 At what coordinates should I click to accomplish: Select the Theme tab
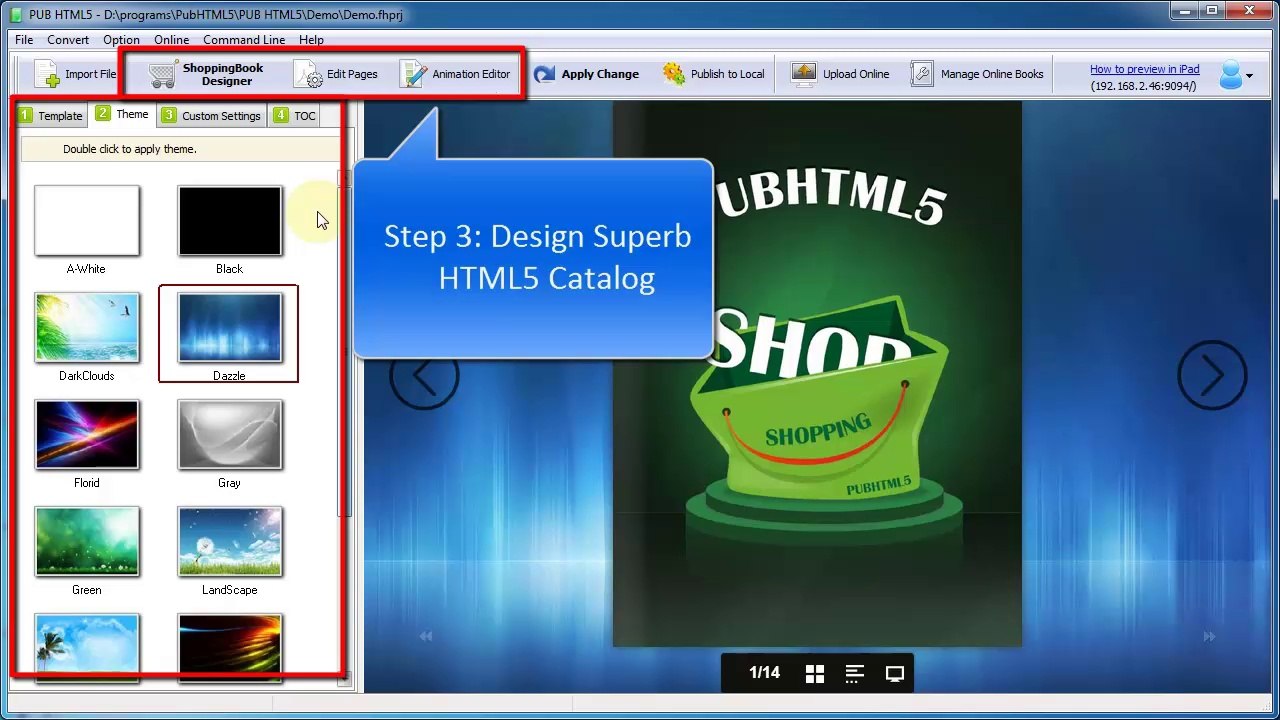click(123, 114)
